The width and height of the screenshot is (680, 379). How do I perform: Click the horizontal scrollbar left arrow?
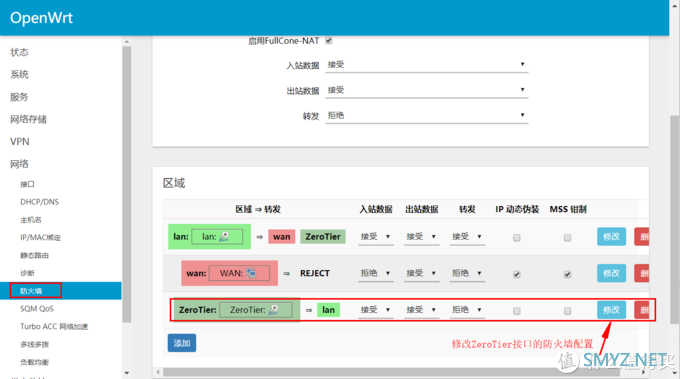click(158, 372)
